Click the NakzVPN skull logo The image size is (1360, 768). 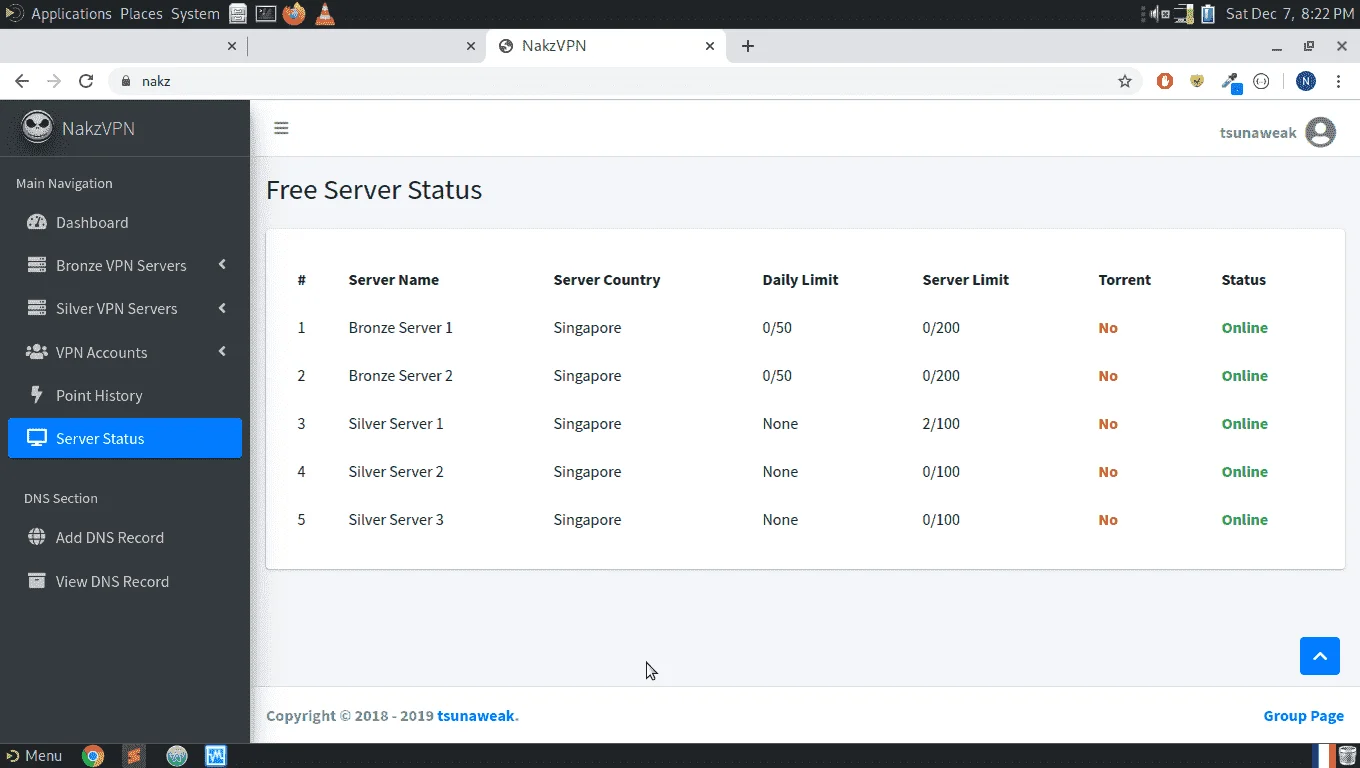(x=37, y=127)
